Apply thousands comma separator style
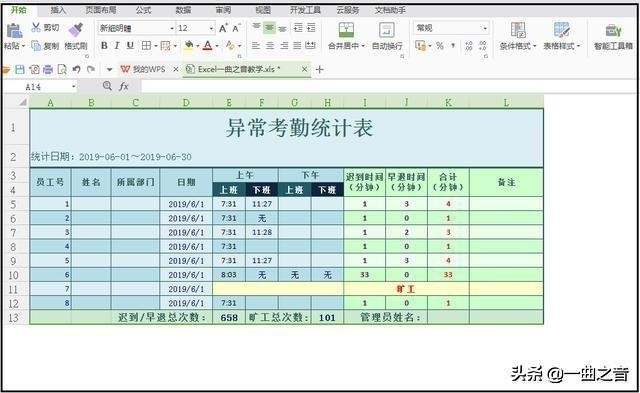 click(x=453, y=46)
